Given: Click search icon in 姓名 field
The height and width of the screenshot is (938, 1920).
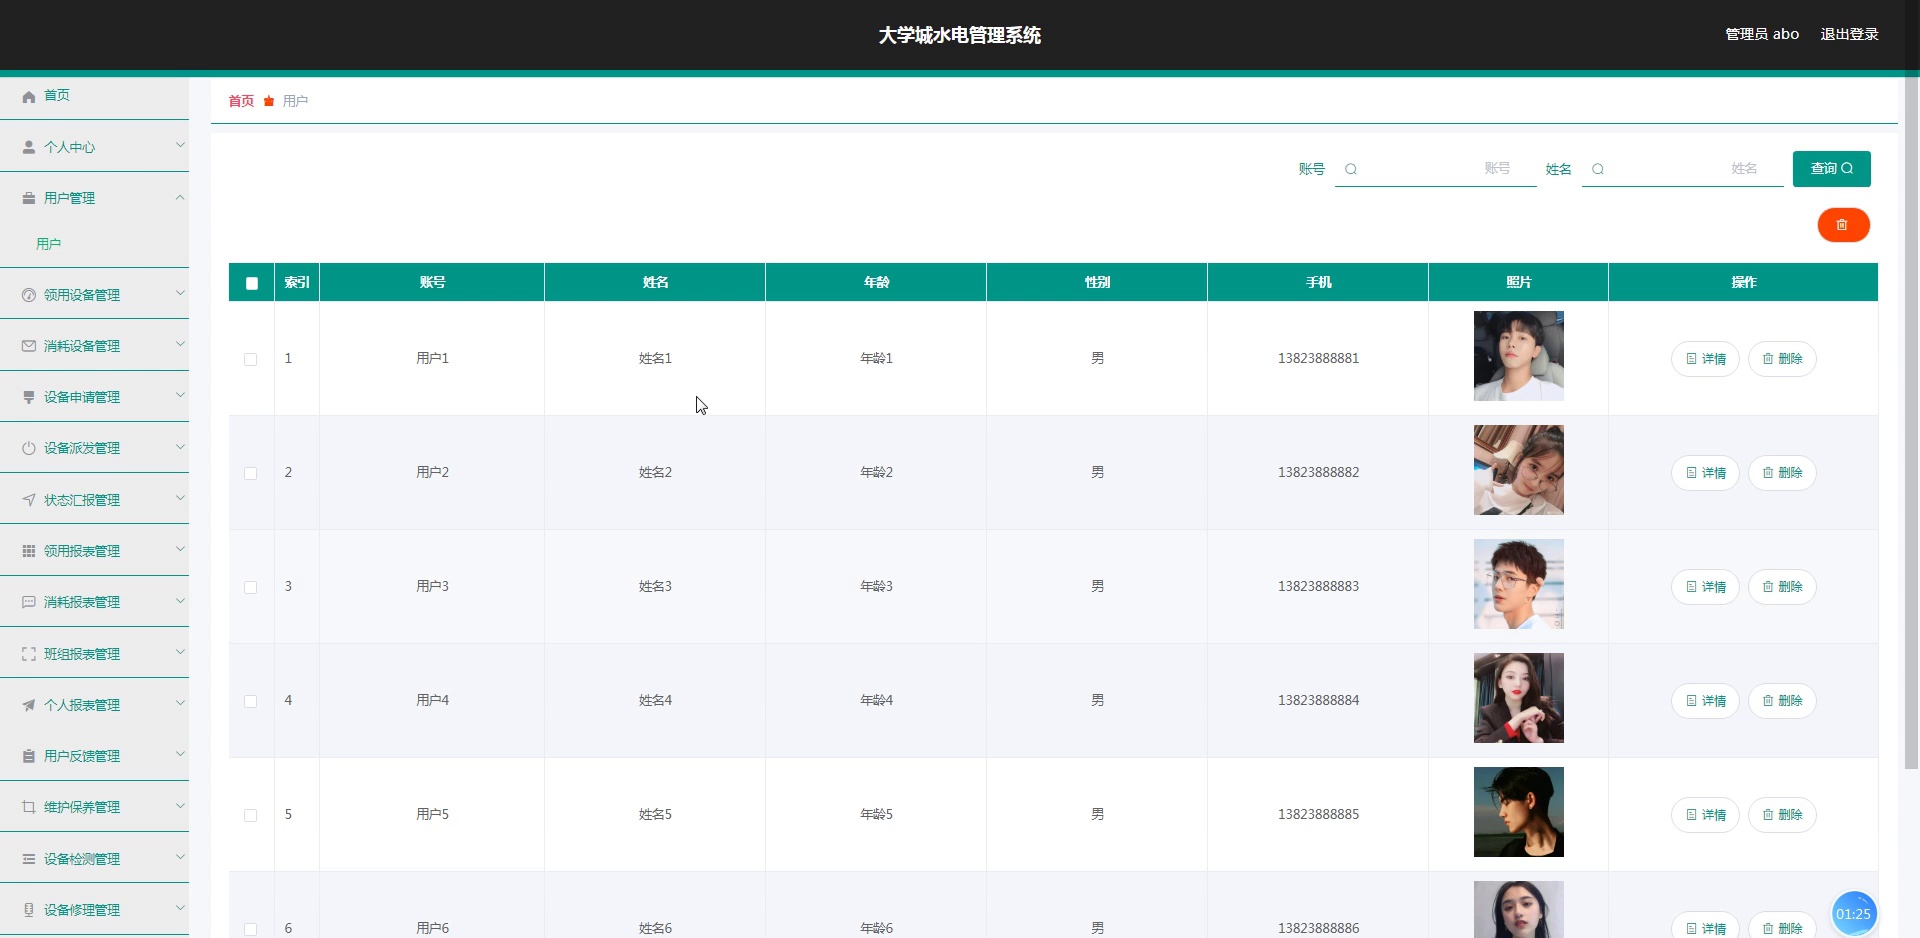Looking at the screenshot, I should (x=1598, y=169).
